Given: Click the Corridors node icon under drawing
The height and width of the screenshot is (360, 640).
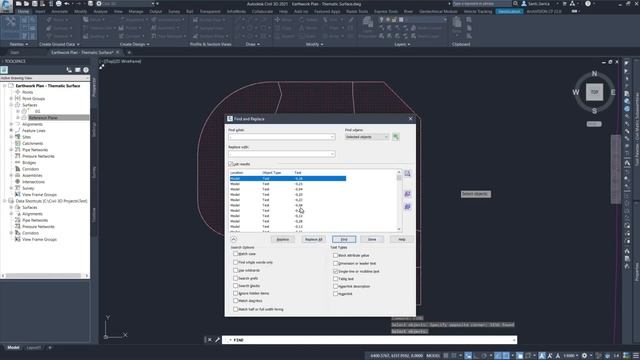Looking at the screenshot, I should point(18,169).
